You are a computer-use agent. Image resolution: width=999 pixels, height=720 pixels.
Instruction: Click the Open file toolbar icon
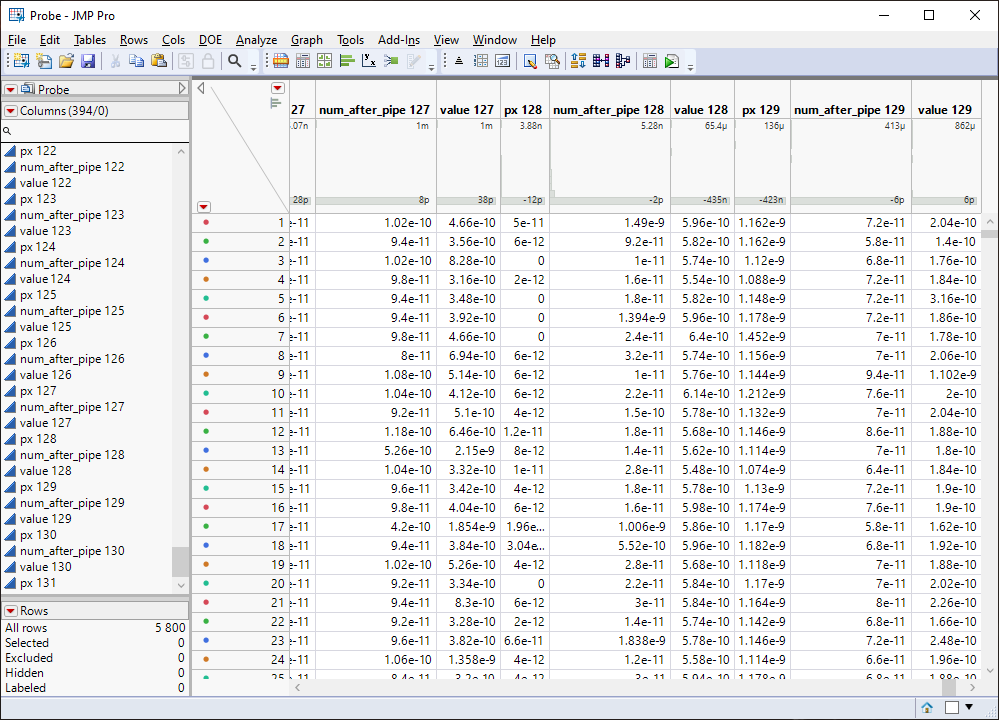66,61
